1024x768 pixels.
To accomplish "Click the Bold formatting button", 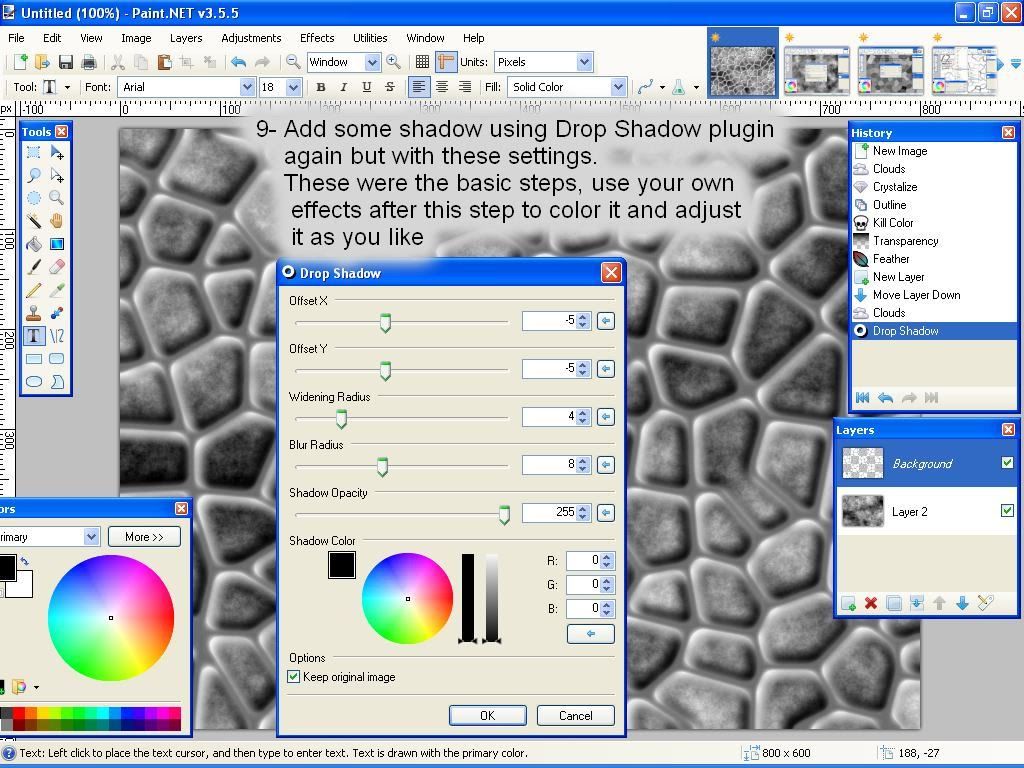I will click(x=321, y=87).
